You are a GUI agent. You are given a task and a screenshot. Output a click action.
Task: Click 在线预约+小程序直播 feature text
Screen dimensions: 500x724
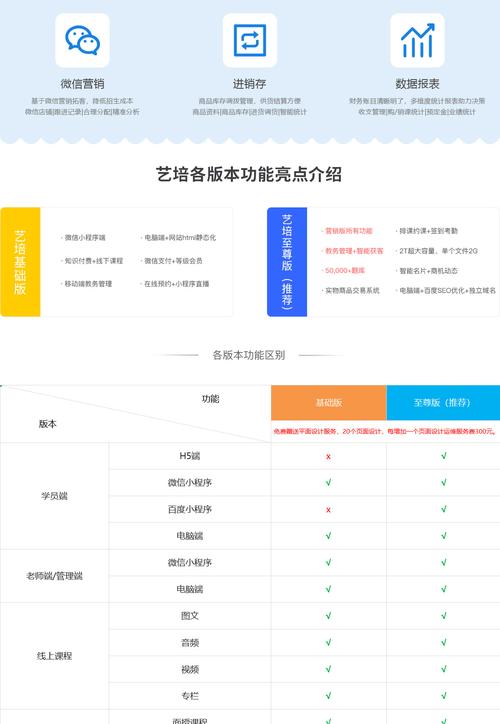click(x=175, y=284)
